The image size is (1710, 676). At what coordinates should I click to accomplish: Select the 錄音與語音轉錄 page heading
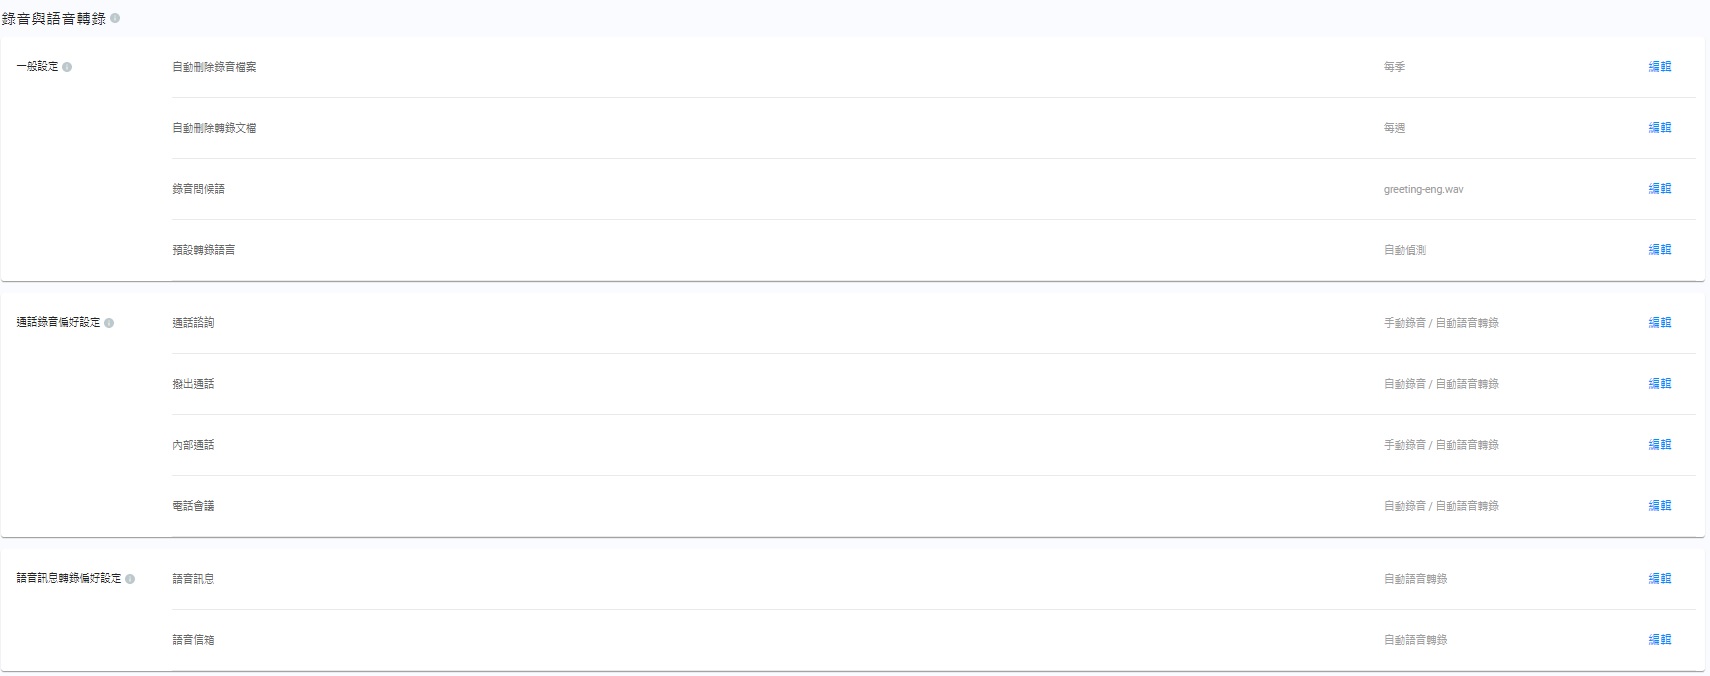[x=54, y=19]
